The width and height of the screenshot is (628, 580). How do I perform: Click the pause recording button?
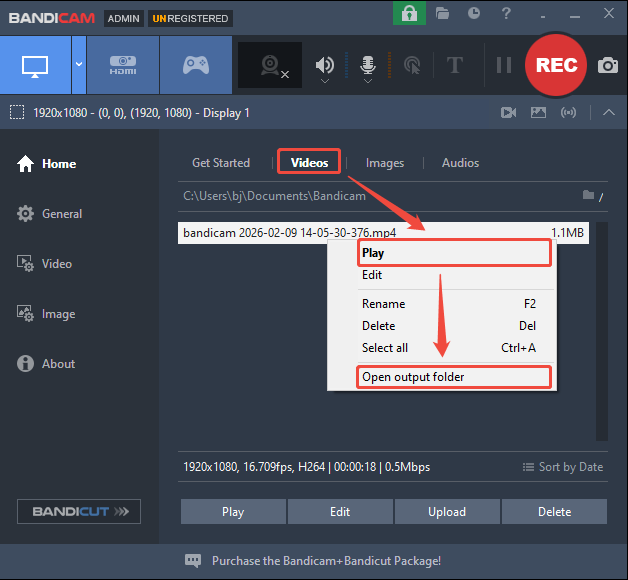(x=504, y=65)
